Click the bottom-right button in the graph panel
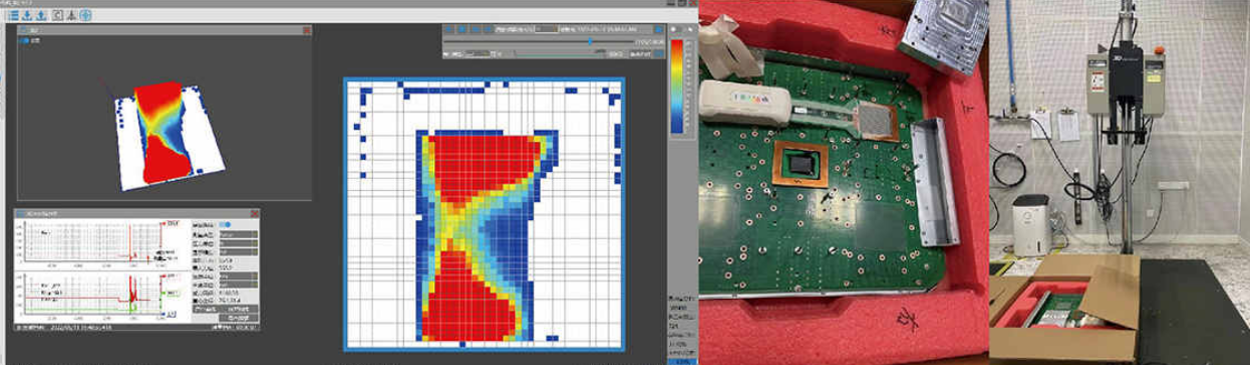The image size is (1250, 365). [x=238, y=319]
